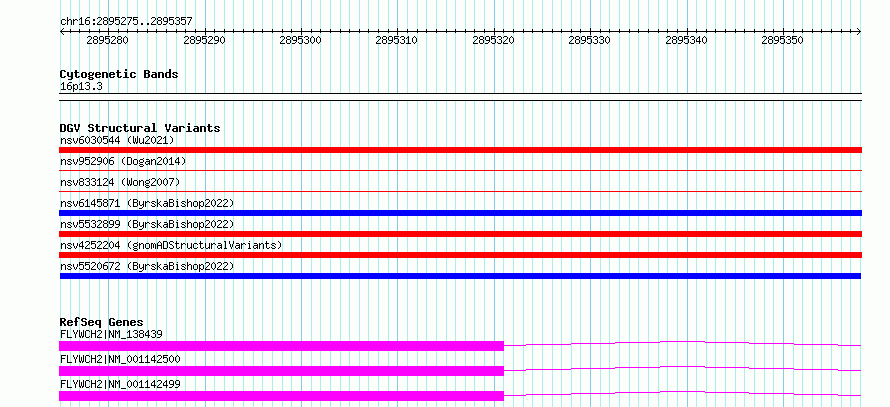
Task: Select ruler position 2895330
Action: [589, 40]
